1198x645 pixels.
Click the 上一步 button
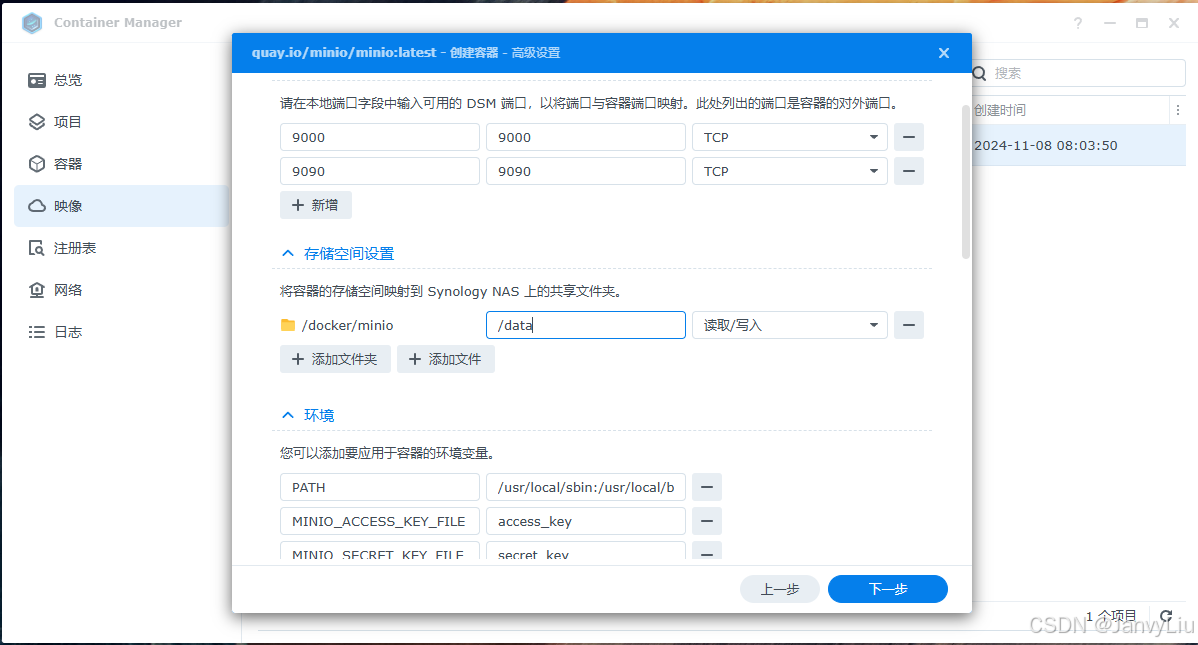click(779, 589)
